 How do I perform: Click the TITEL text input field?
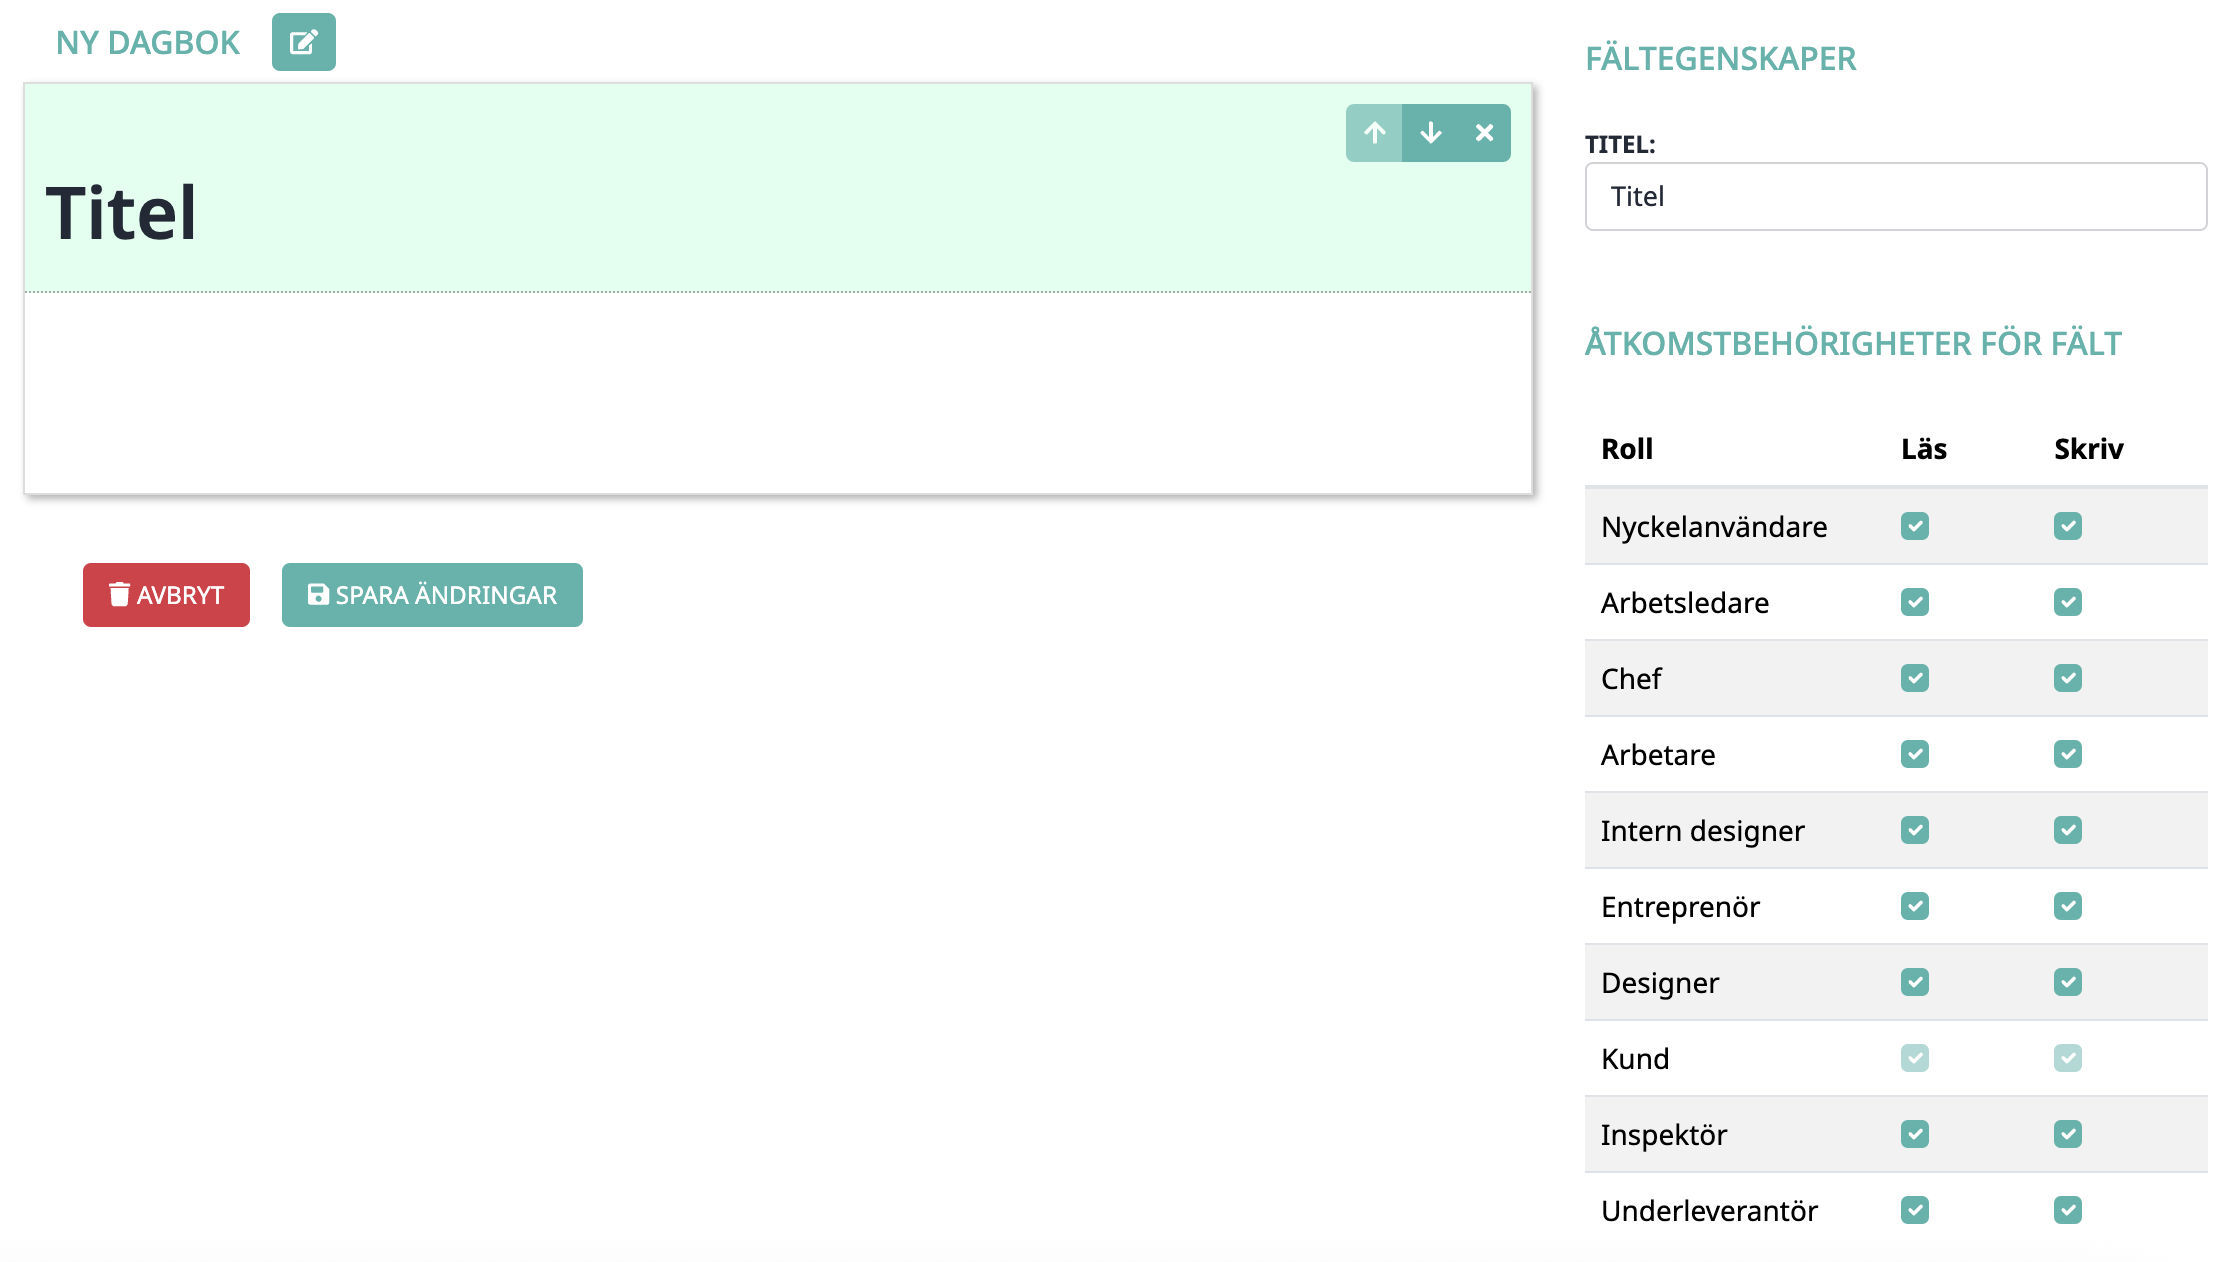1895,197
